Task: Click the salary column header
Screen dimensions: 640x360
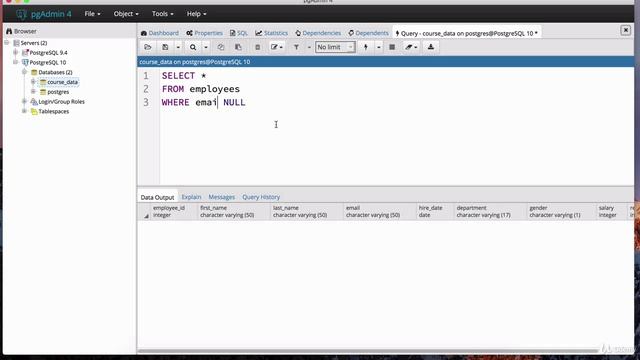Action: click(612, 211)
